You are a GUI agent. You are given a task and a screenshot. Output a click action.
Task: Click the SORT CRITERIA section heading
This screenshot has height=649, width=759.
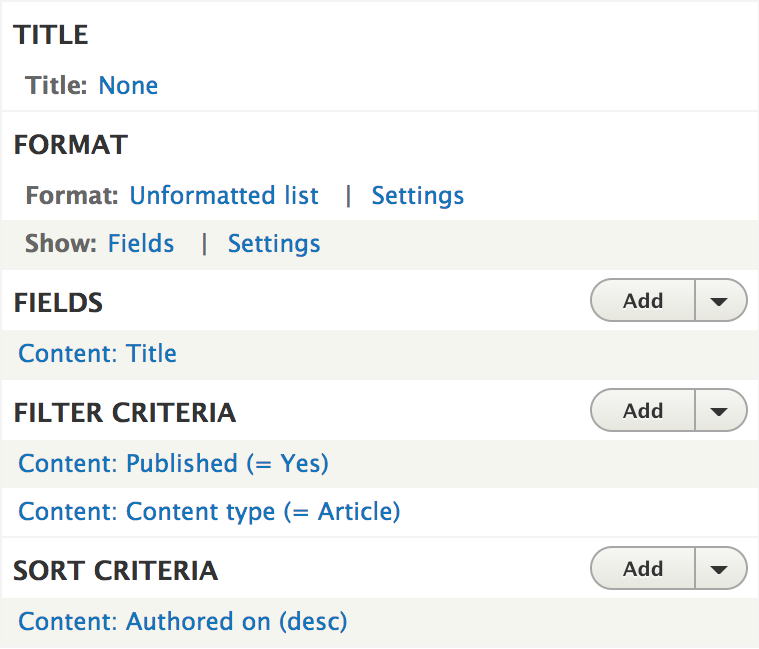[x=116, y=571]
